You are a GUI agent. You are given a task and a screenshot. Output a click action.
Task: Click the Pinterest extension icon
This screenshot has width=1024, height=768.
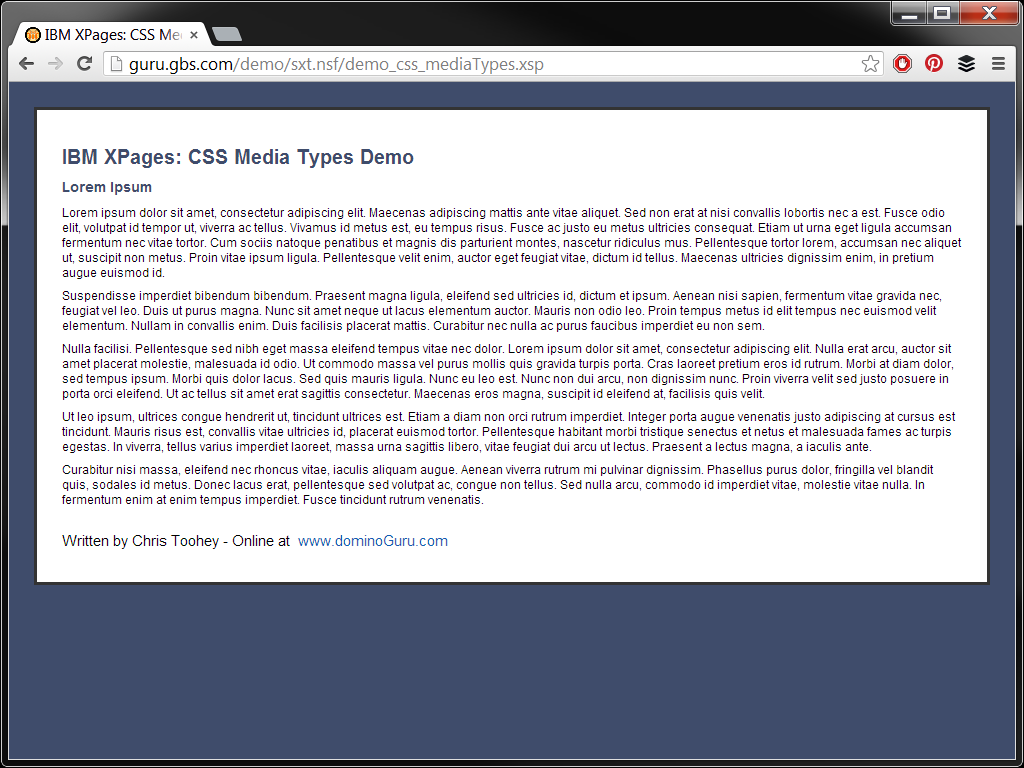934,63
